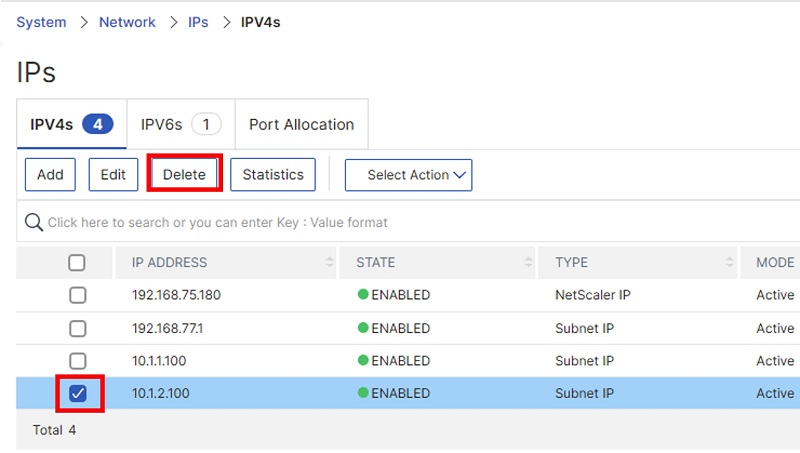Open the Port Allocation tab

click(302, 124)
